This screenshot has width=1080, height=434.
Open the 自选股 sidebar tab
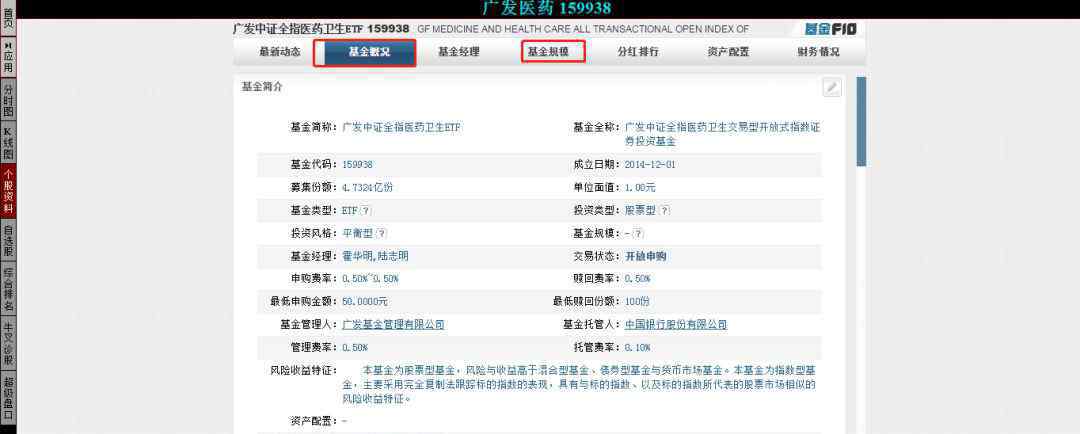8,242
